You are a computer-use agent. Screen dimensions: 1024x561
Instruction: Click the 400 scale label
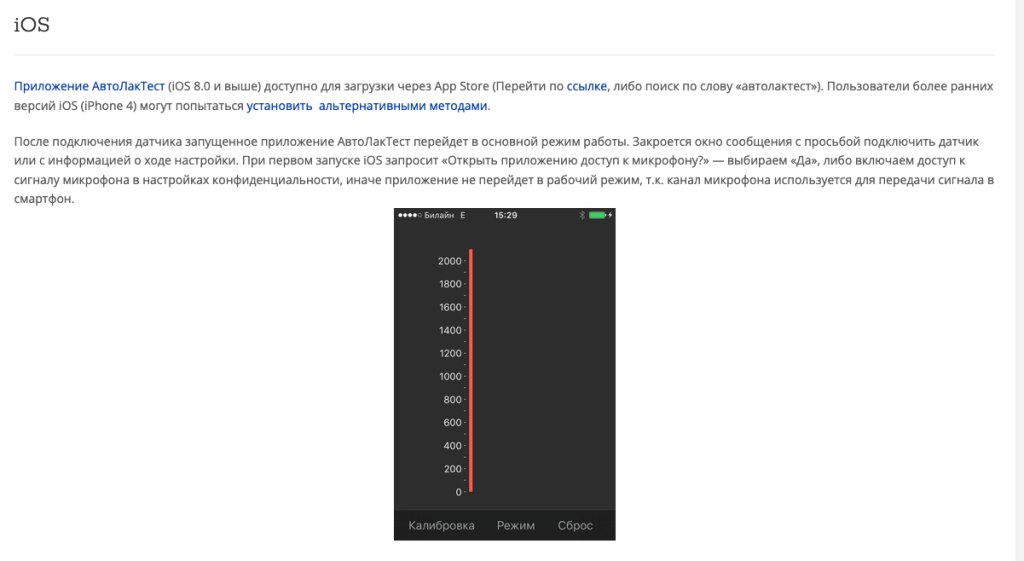452,446
